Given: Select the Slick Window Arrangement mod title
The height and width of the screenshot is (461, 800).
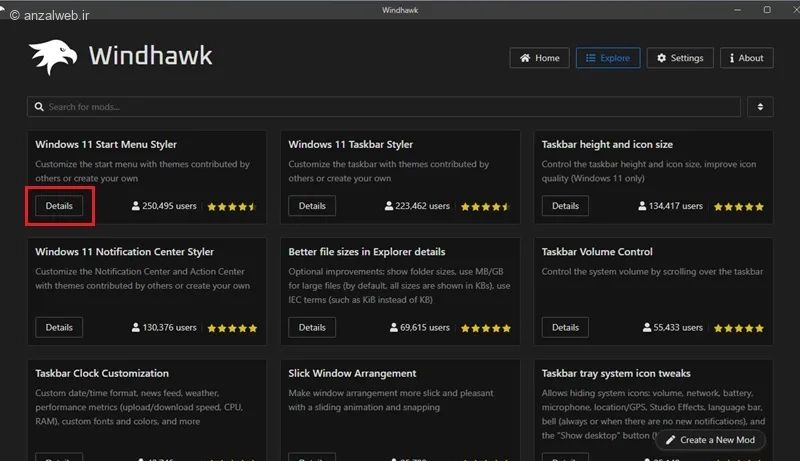Looking at the screenshot, I should tap(352, 373).
